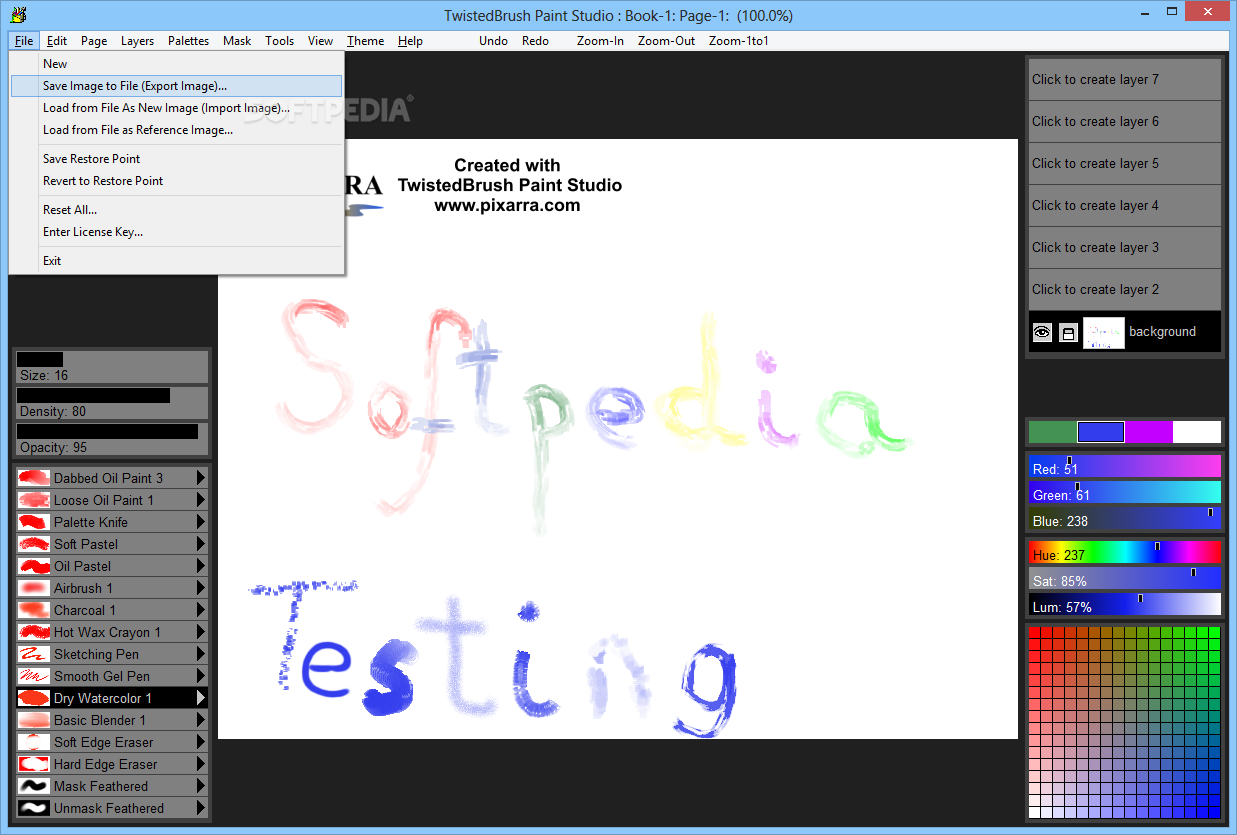Choose Exit from the File menu
The height and width of the screenshot is (835, 1237).
tap(176, 261)
